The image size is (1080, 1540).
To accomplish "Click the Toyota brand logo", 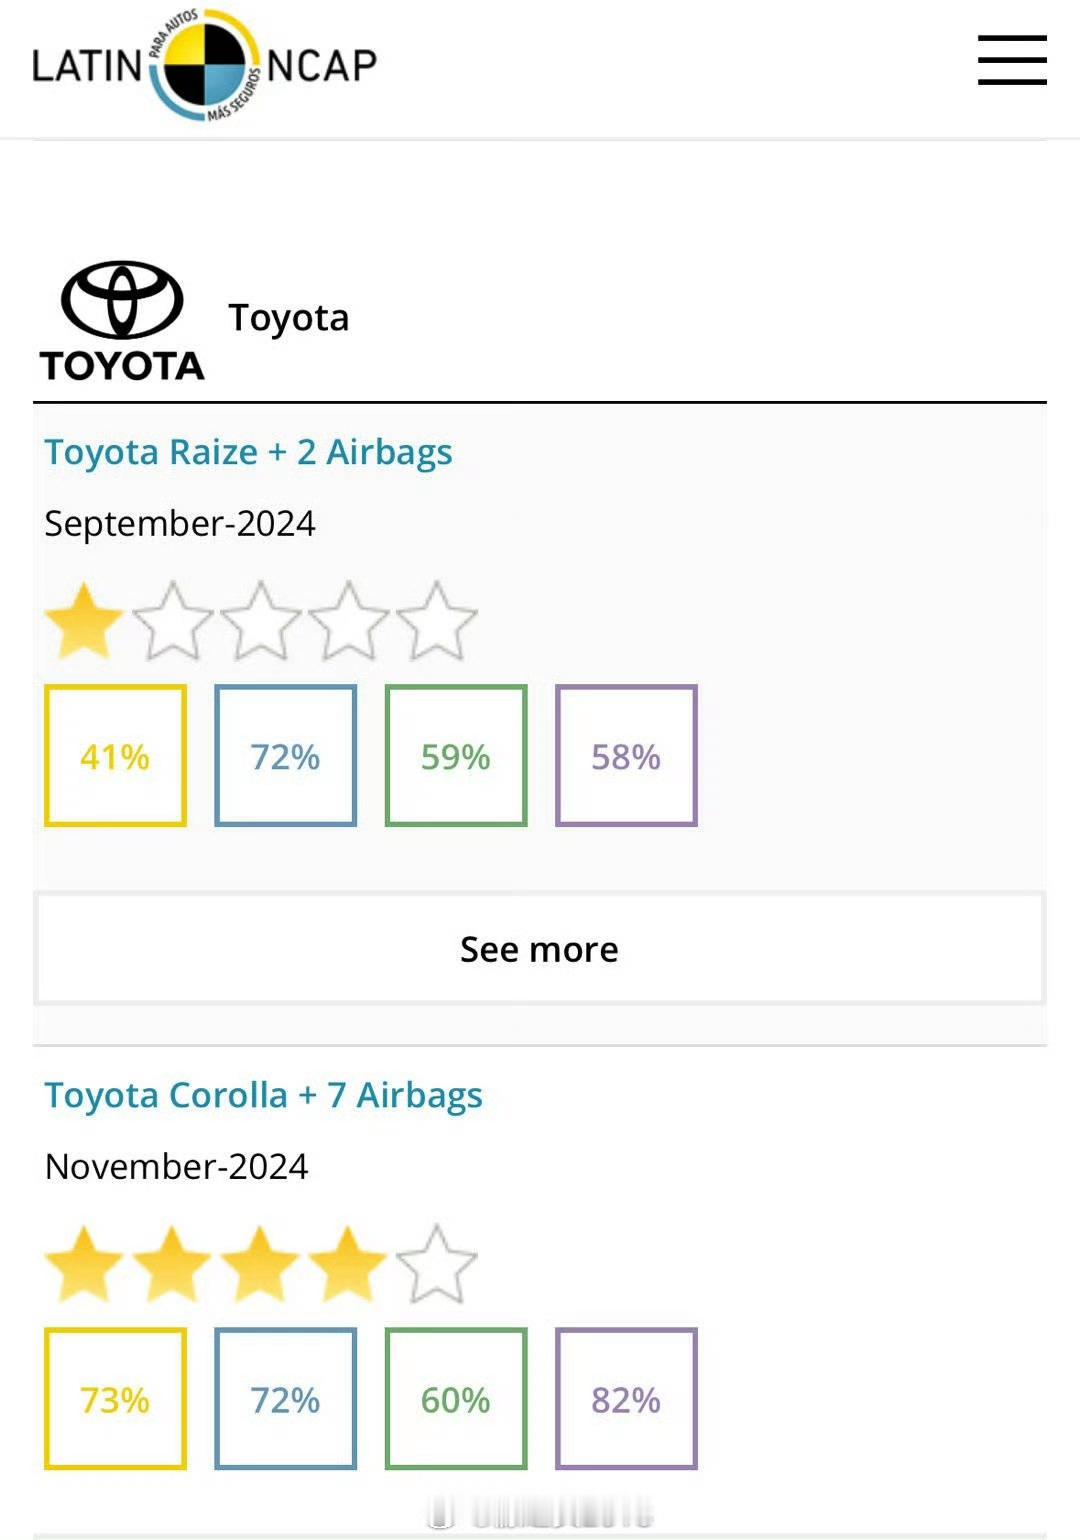I will [122, 322].
